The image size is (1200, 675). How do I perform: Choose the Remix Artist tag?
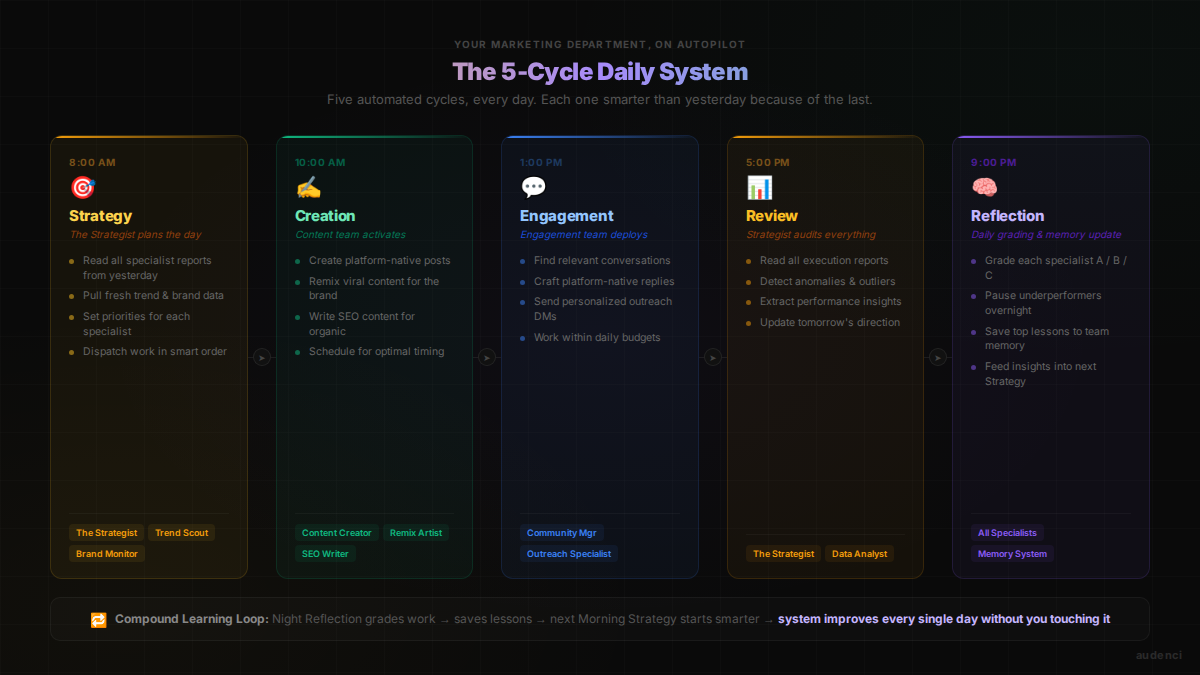(416, 533)
